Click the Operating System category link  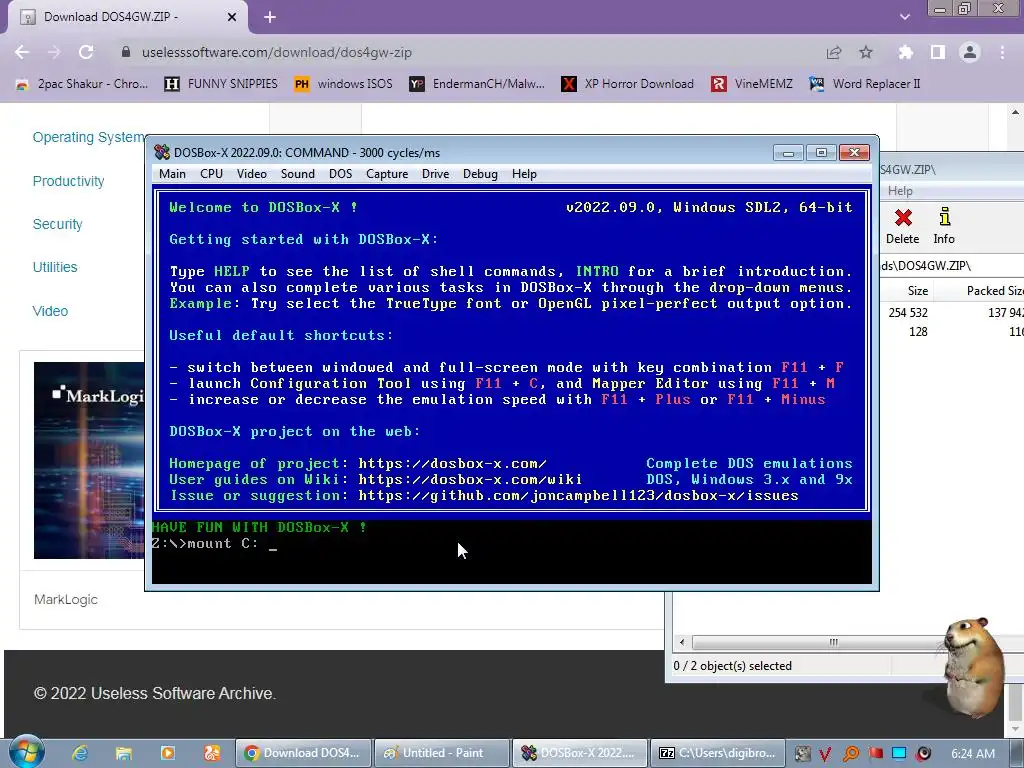pos(89,137)
